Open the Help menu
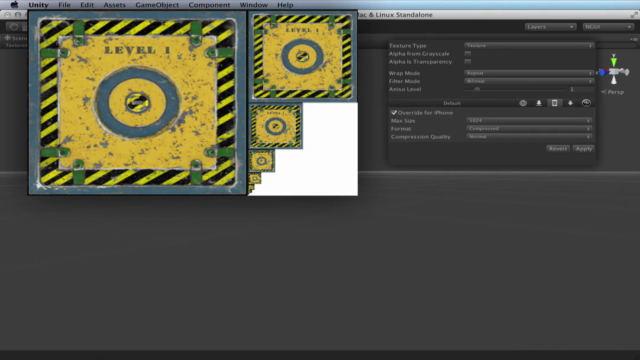640x360 pixels. 285,5
